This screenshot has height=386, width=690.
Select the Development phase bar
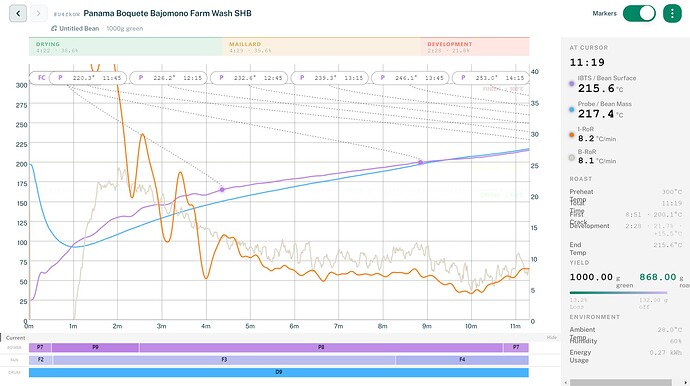click(475, 47)
